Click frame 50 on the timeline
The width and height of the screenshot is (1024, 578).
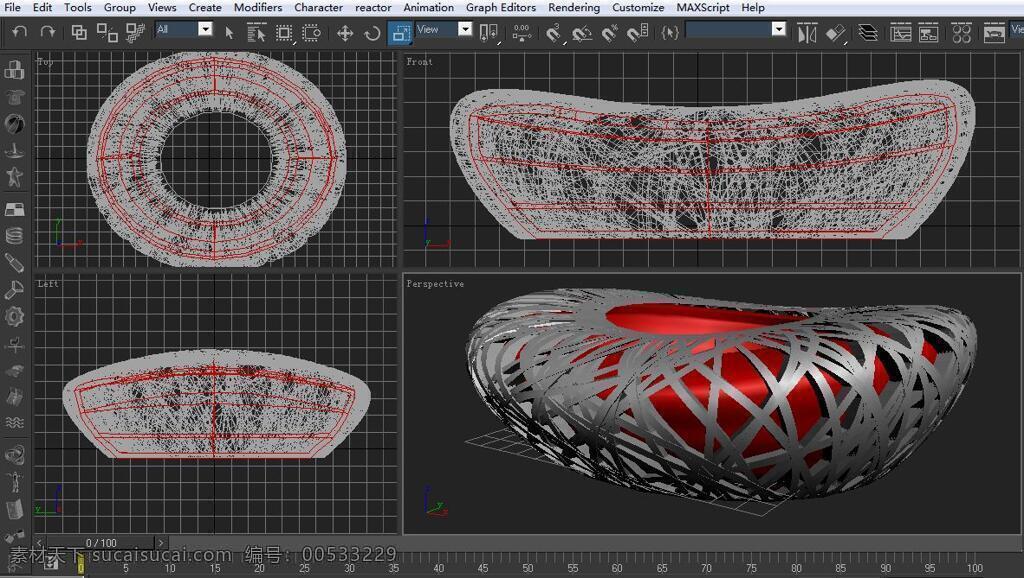click(x=528, y=568)
